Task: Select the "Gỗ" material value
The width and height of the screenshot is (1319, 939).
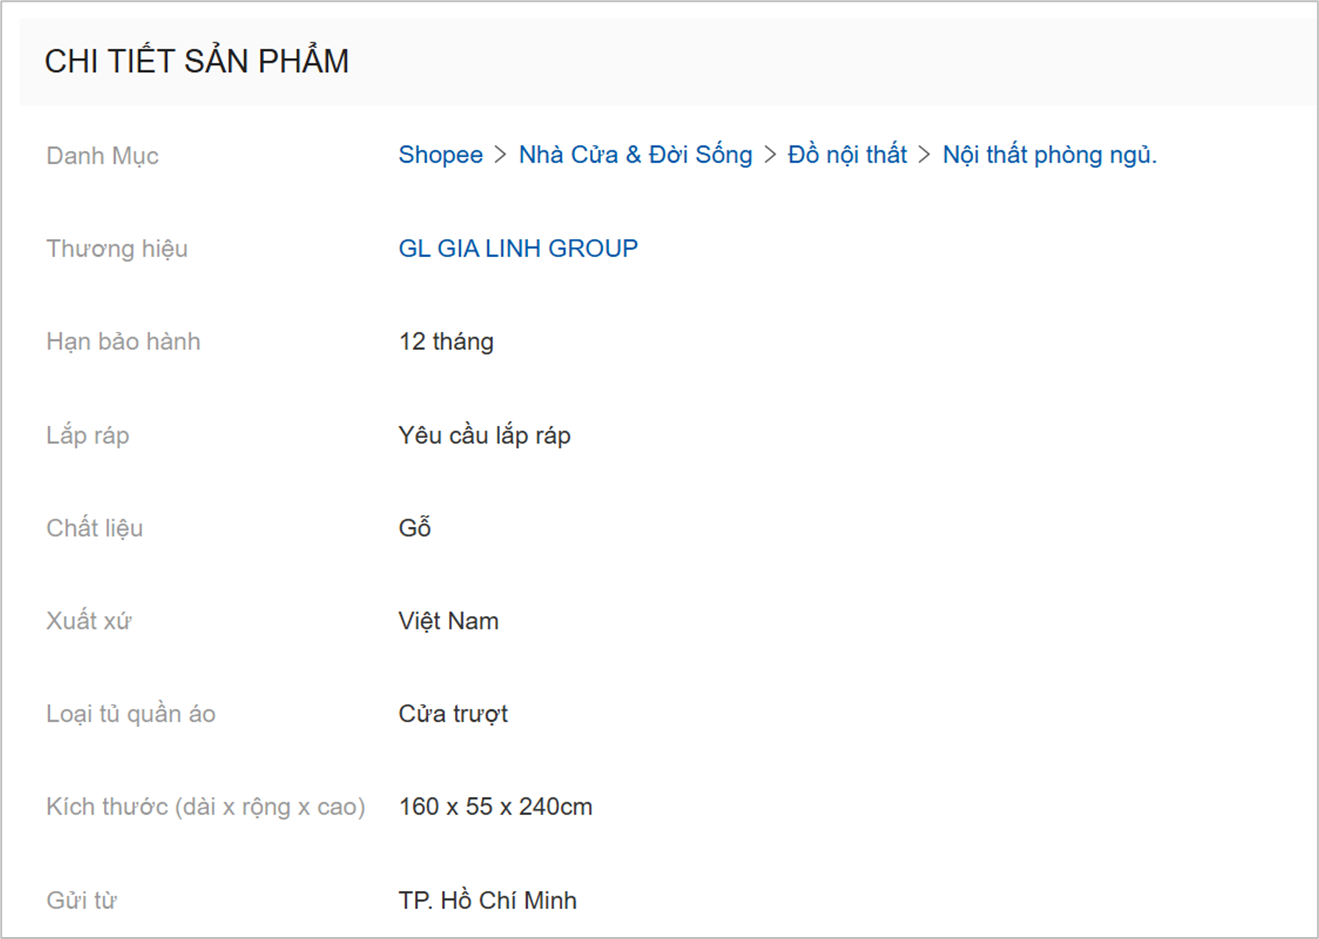Action: pos(412,527)
